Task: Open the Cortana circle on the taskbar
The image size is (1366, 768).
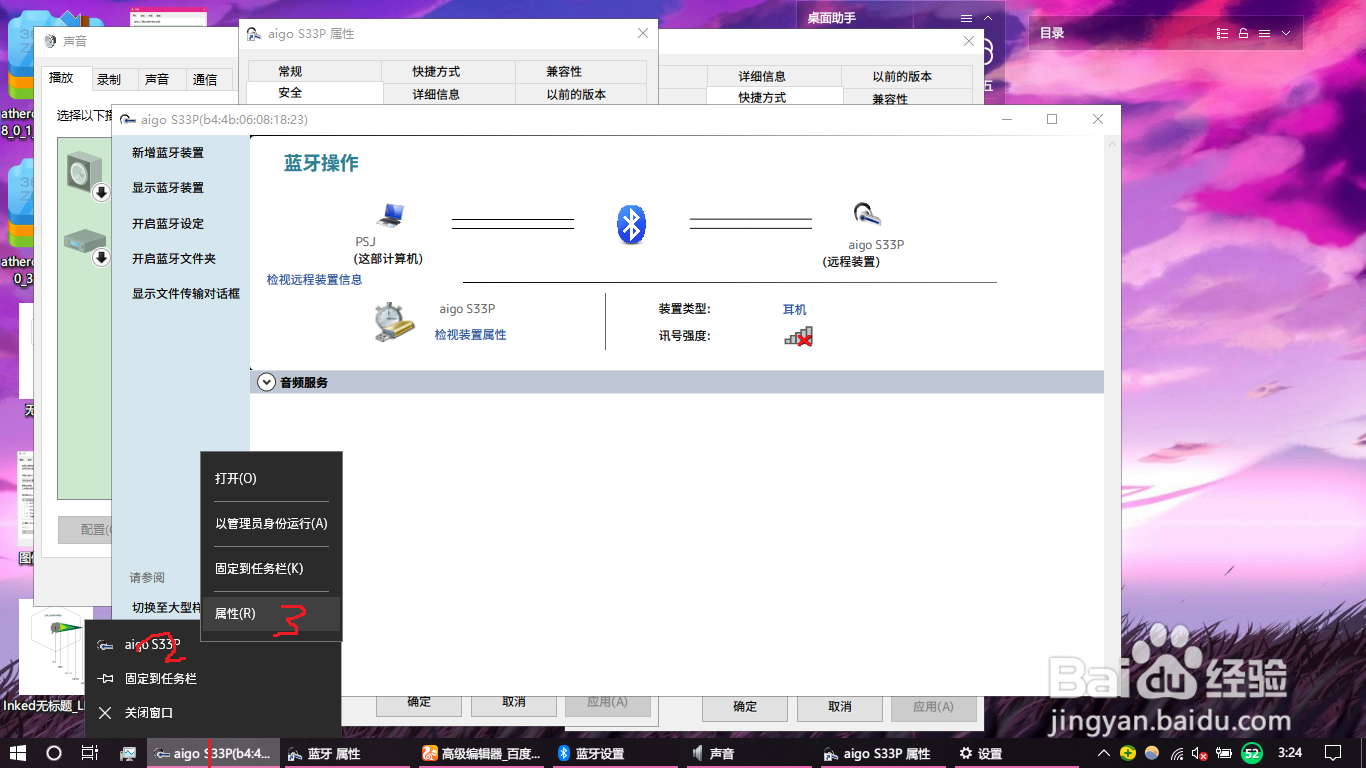Action: 54,753
